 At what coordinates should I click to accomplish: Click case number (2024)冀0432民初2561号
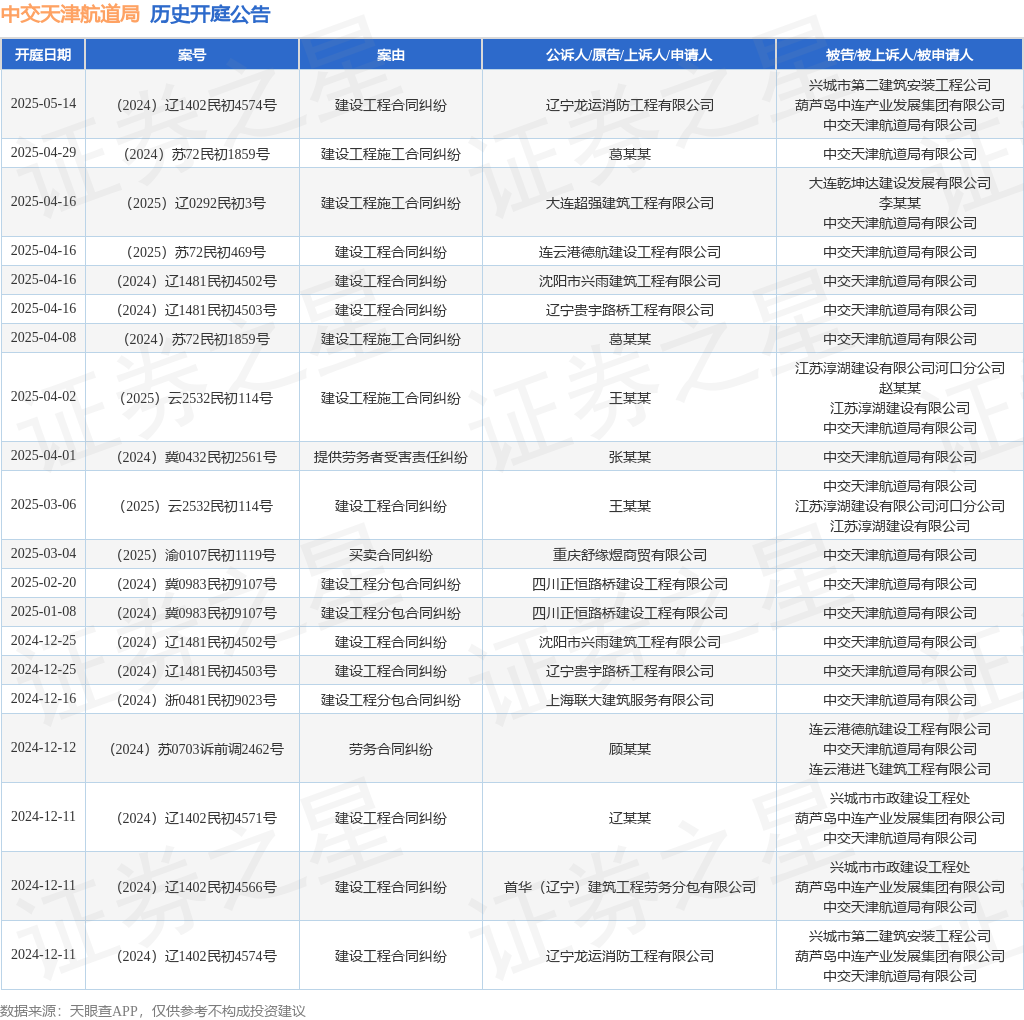(196, 457)
